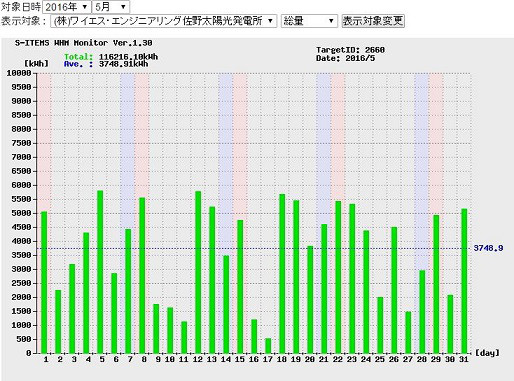
Task: Click x-axis day label 15
Action: [x=240, y=359]
